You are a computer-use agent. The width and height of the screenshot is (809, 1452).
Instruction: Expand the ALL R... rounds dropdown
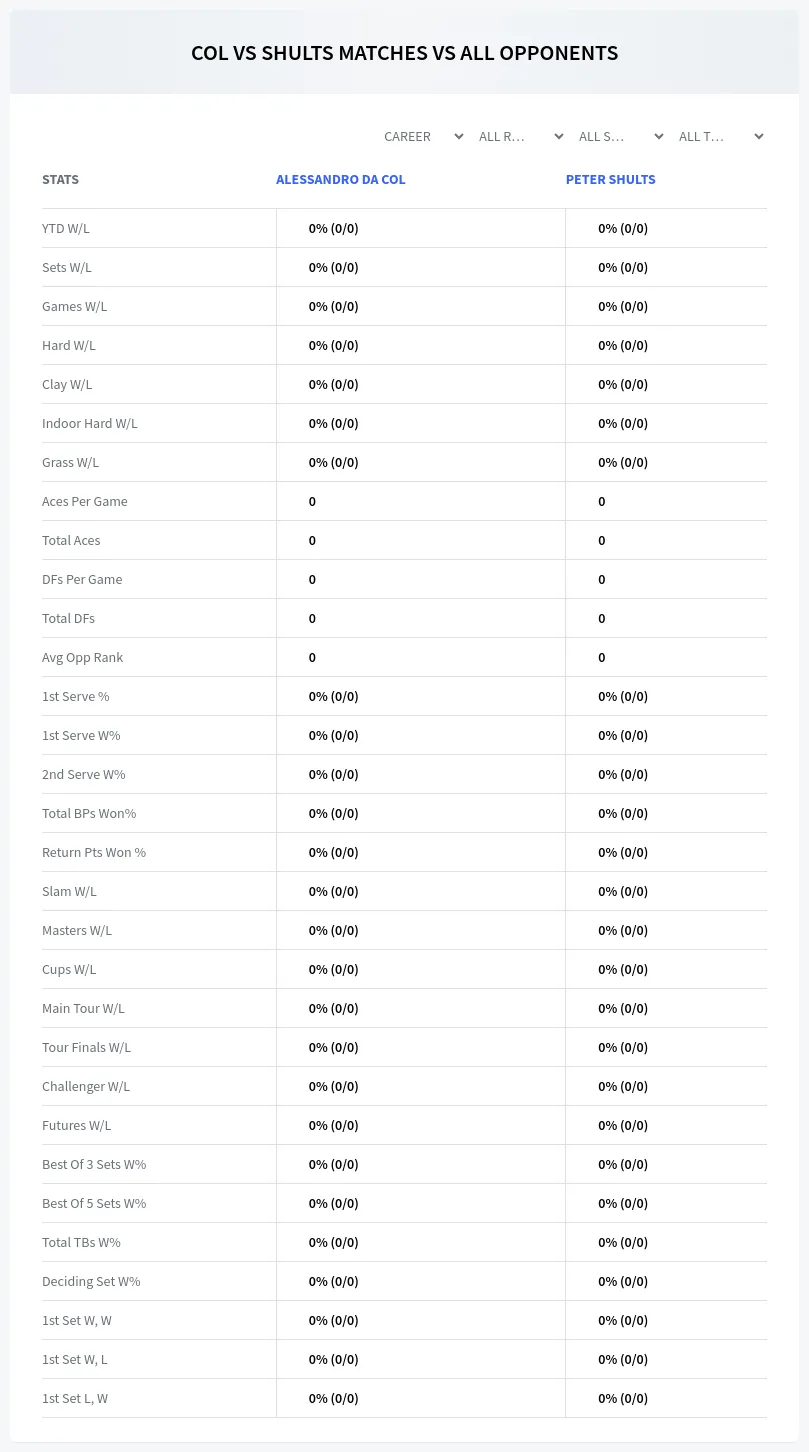coord(522,136)
